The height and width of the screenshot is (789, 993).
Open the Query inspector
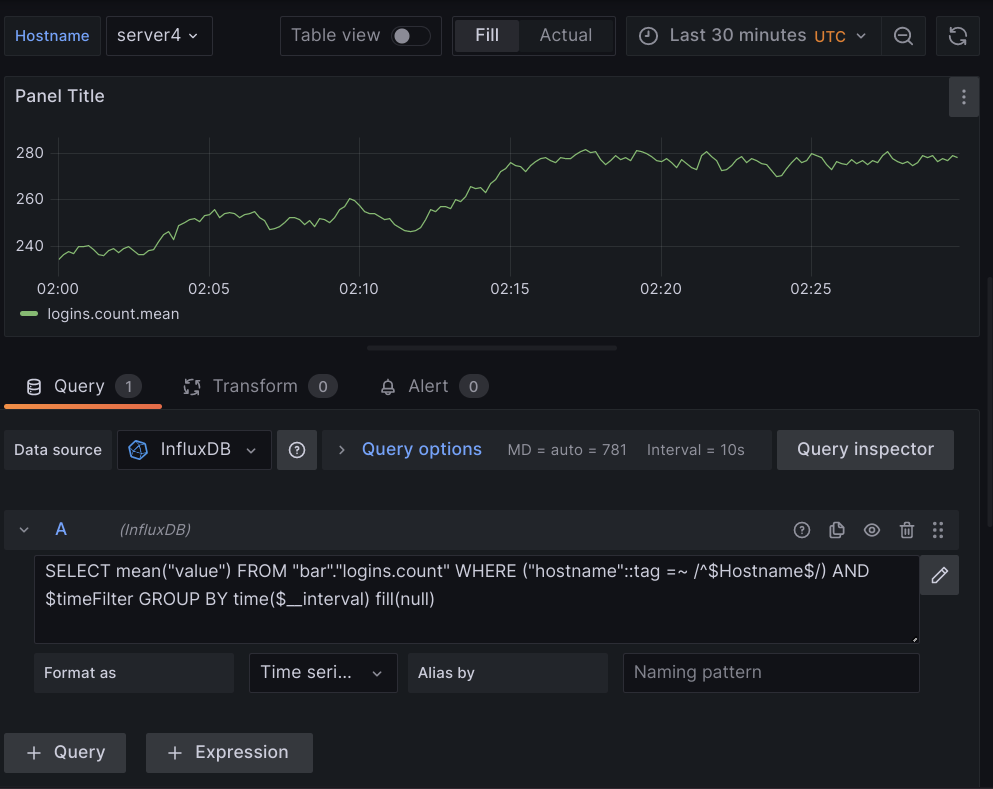click(864, 449)
